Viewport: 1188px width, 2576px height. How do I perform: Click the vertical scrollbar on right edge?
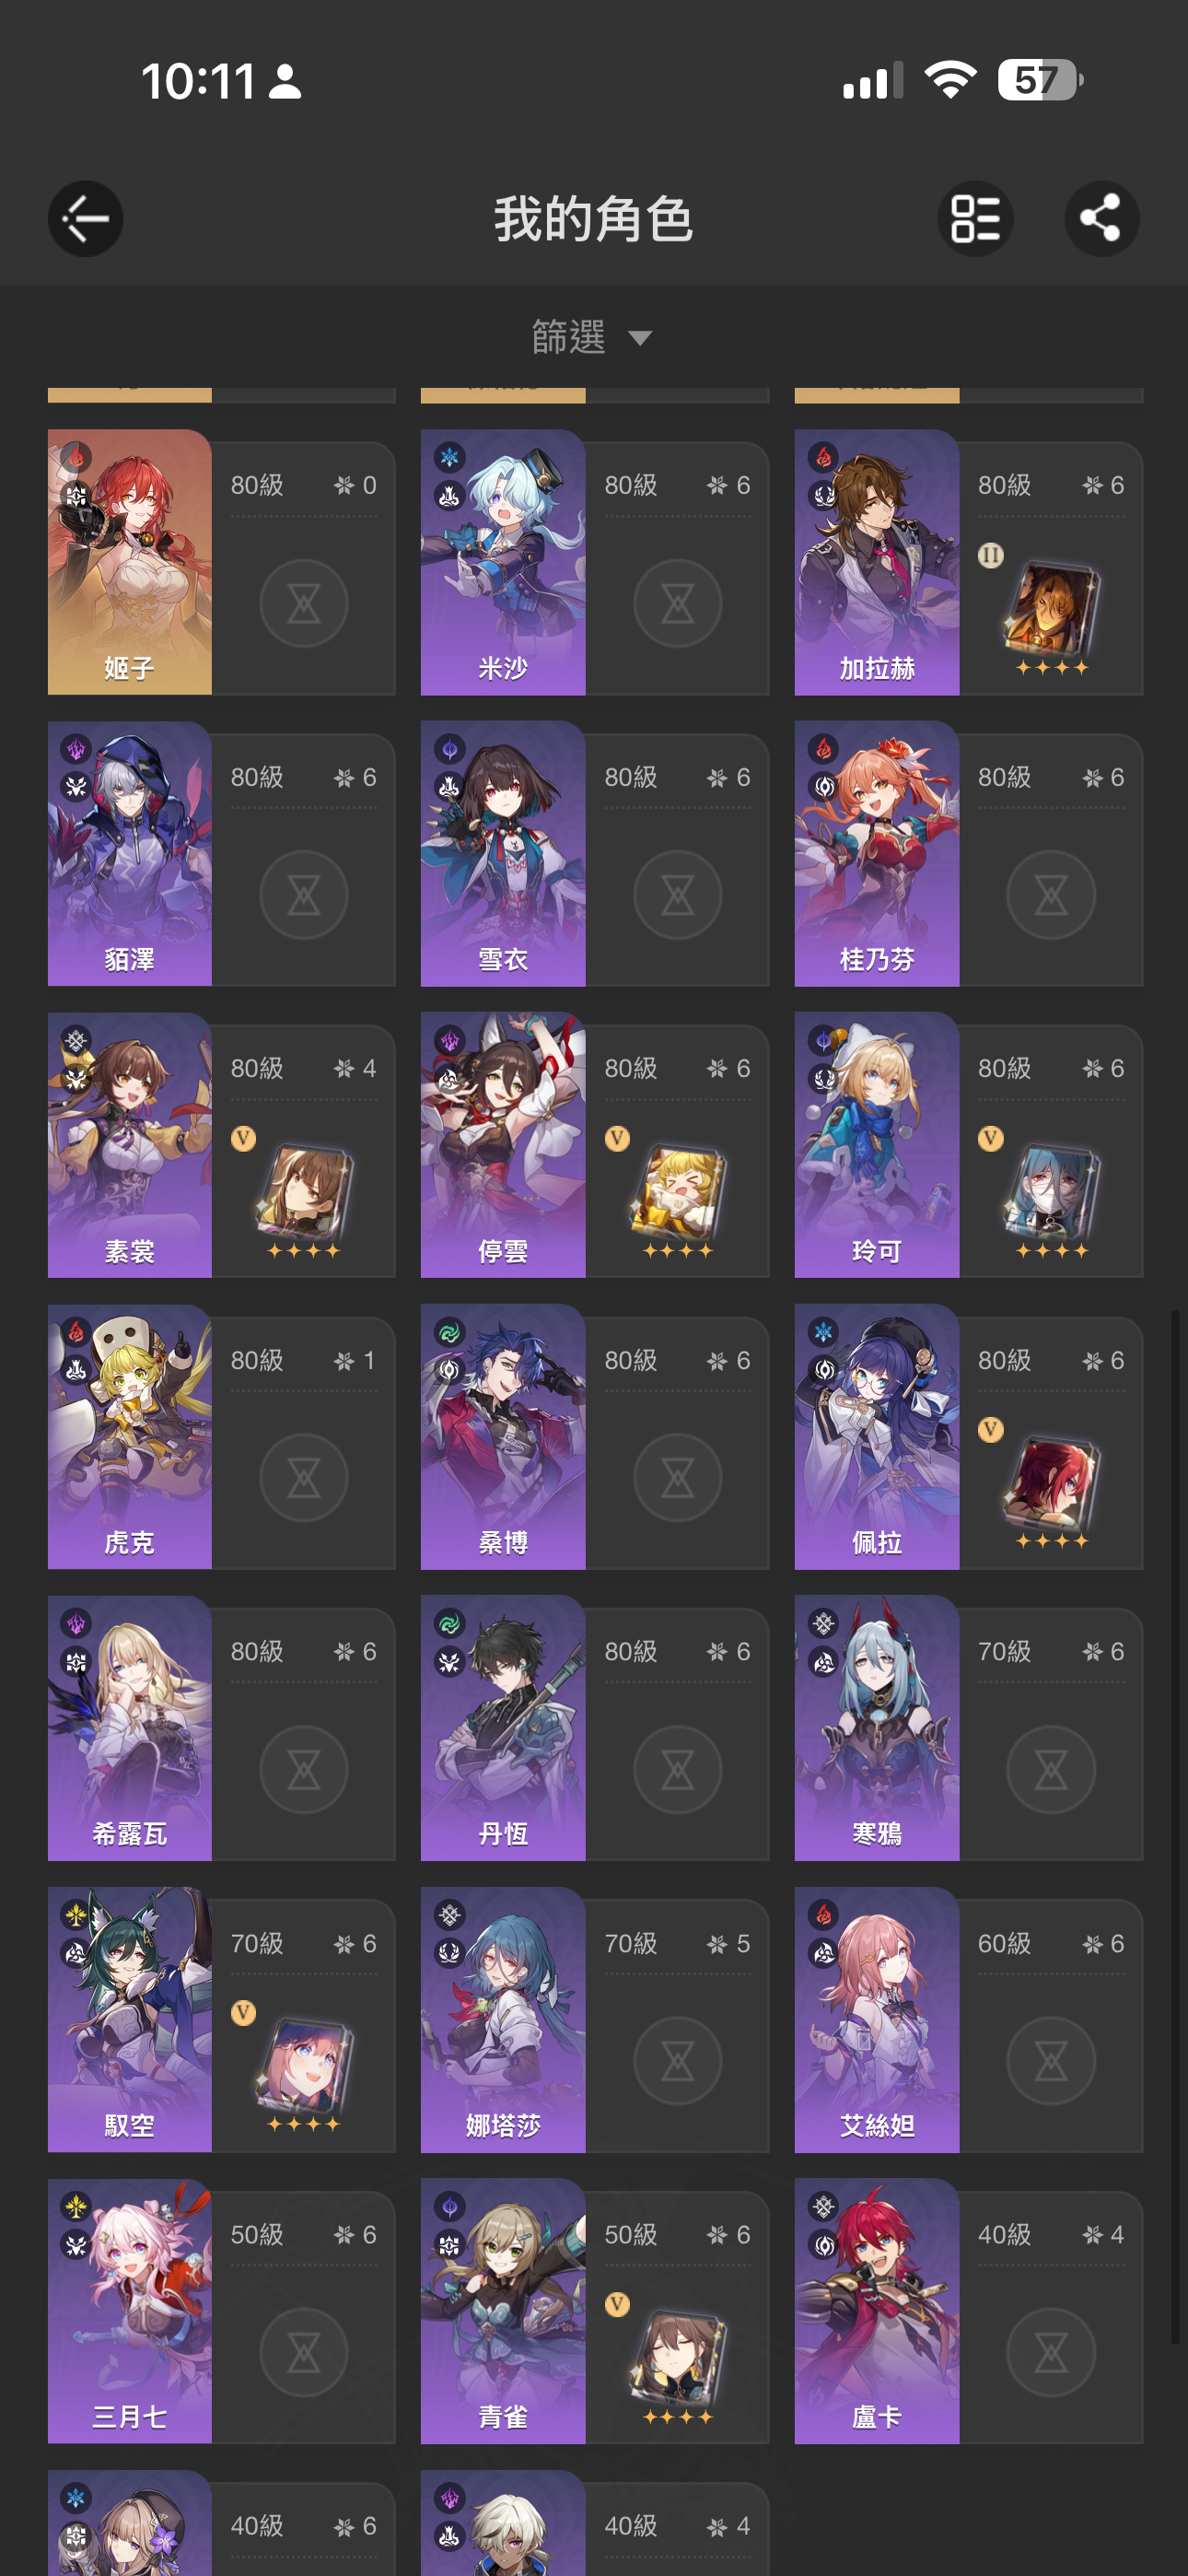coord(1176,1827)
